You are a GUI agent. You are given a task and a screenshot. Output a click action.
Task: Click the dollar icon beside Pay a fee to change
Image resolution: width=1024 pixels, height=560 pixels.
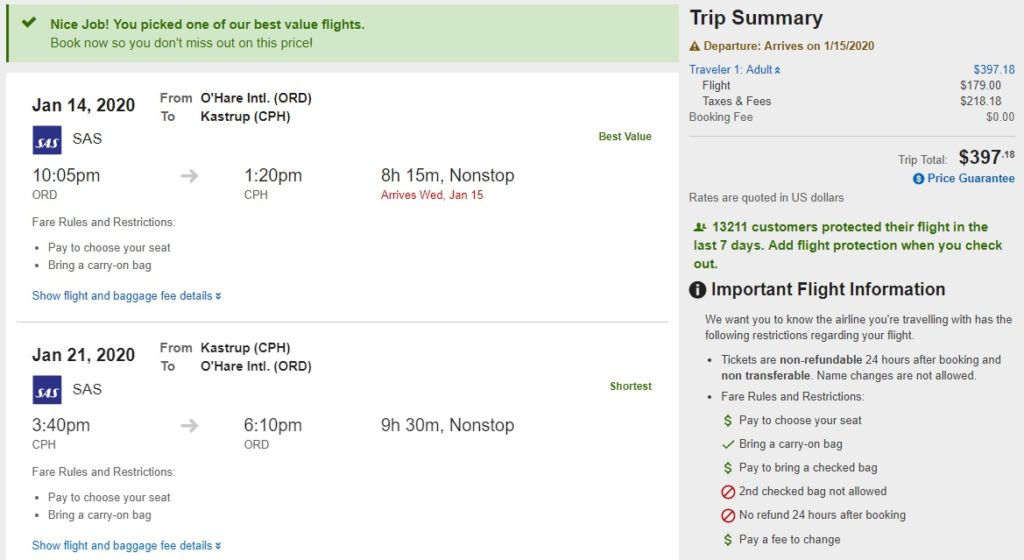728,540
